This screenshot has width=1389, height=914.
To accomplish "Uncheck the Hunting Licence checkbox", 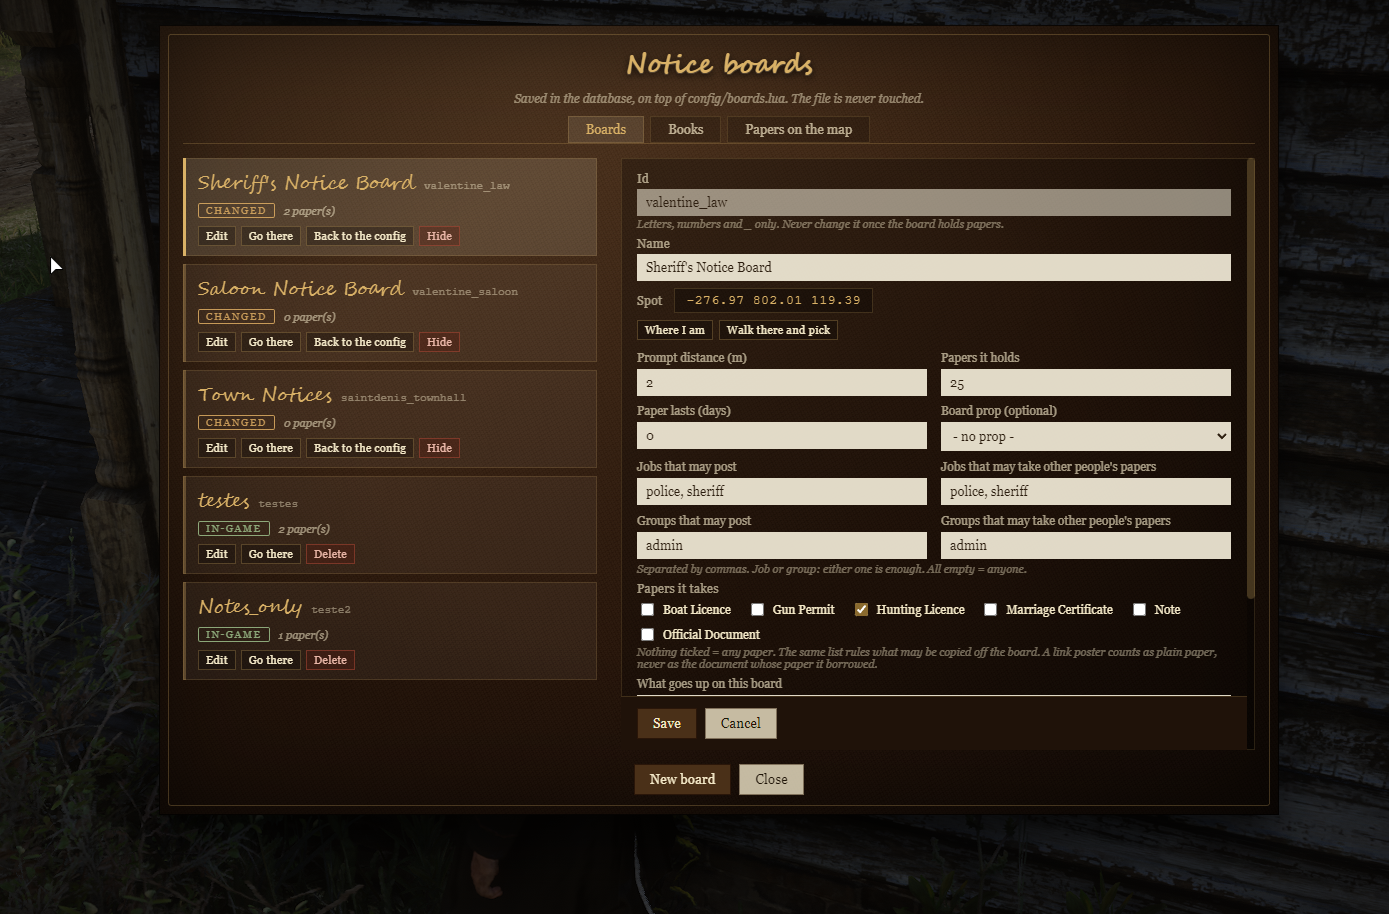I will tap(861, 610).
